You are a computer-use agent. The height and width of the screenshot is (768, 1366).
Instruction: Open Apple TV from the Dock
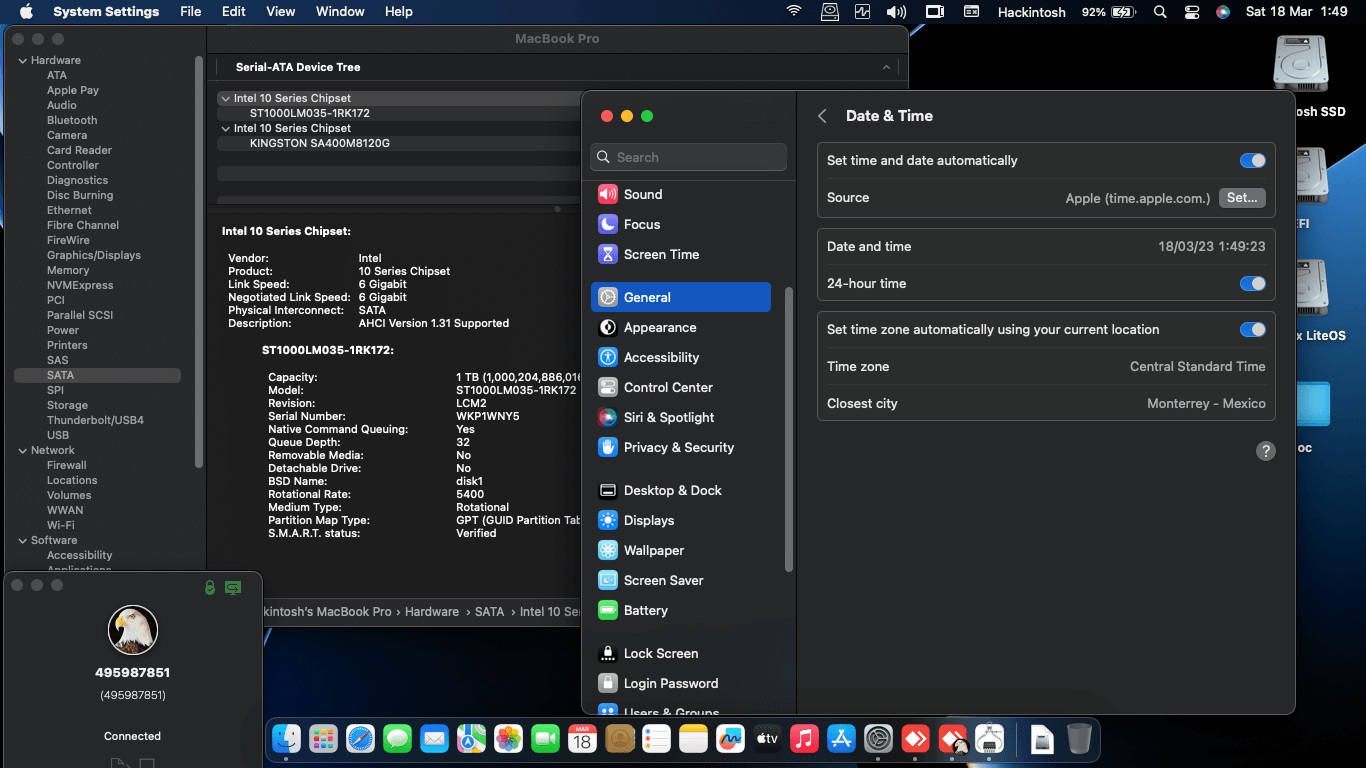point(767,739)
